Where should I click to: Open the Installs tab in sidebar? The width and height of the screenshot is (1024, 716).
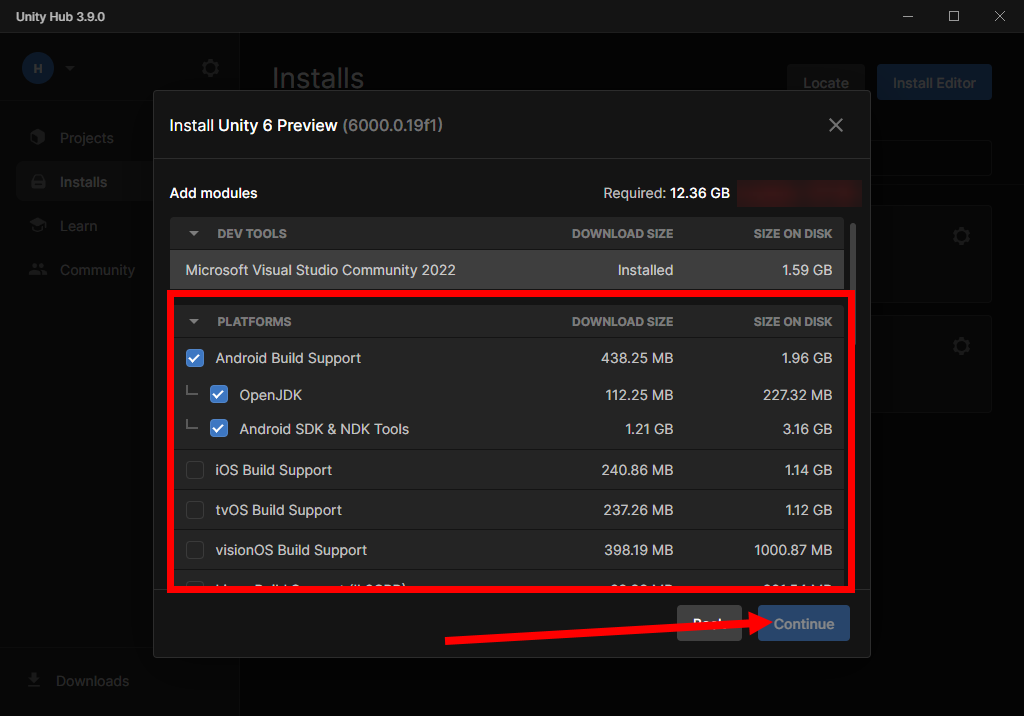tap(85, 182)
